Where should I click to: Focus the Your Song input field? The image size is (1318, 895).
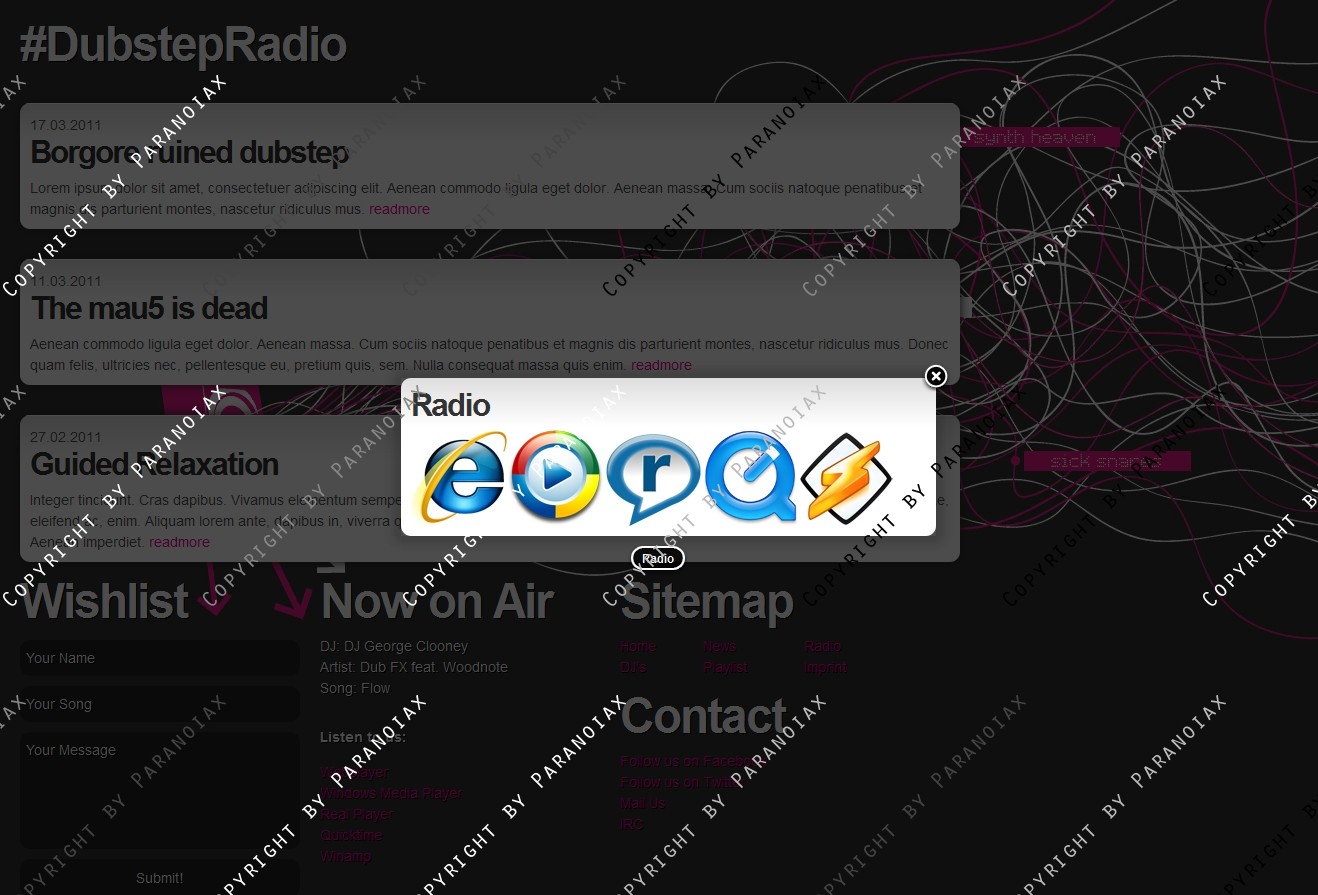coord(160,704)
